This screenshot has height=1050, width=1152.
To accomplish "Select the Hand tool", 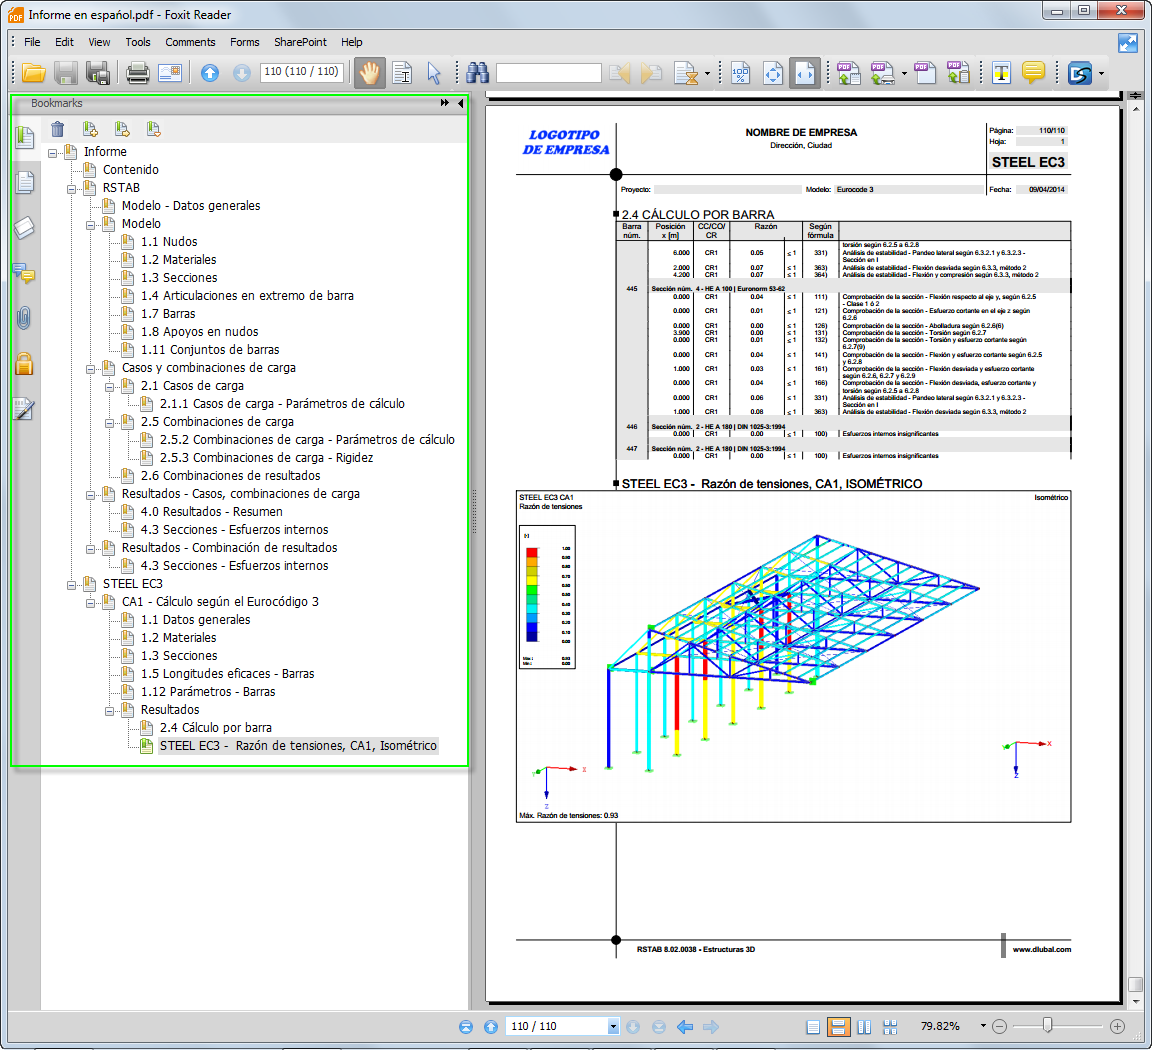I will [370, 73].
